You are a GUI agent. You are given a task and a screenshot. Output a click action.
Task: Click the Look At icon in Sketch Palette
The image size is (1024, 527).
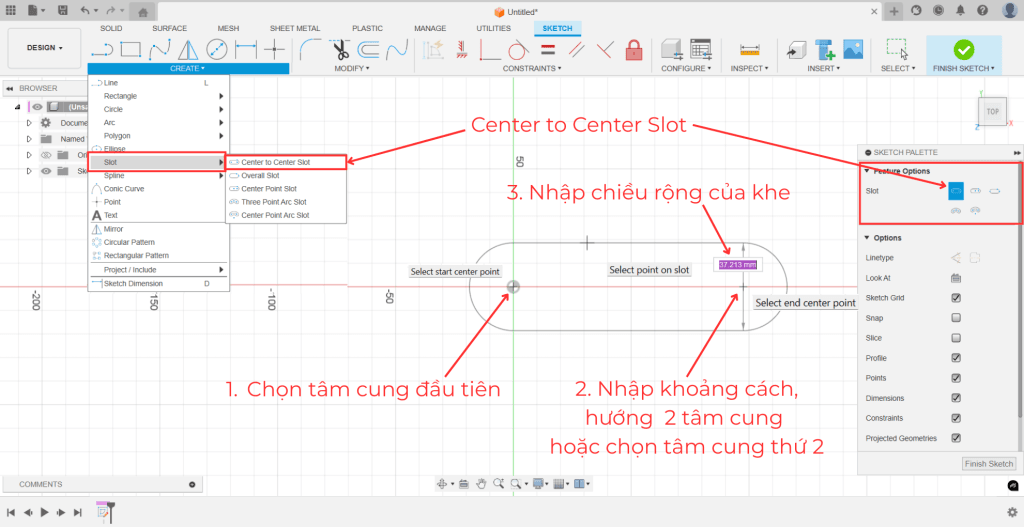click(x=956, y=278)
